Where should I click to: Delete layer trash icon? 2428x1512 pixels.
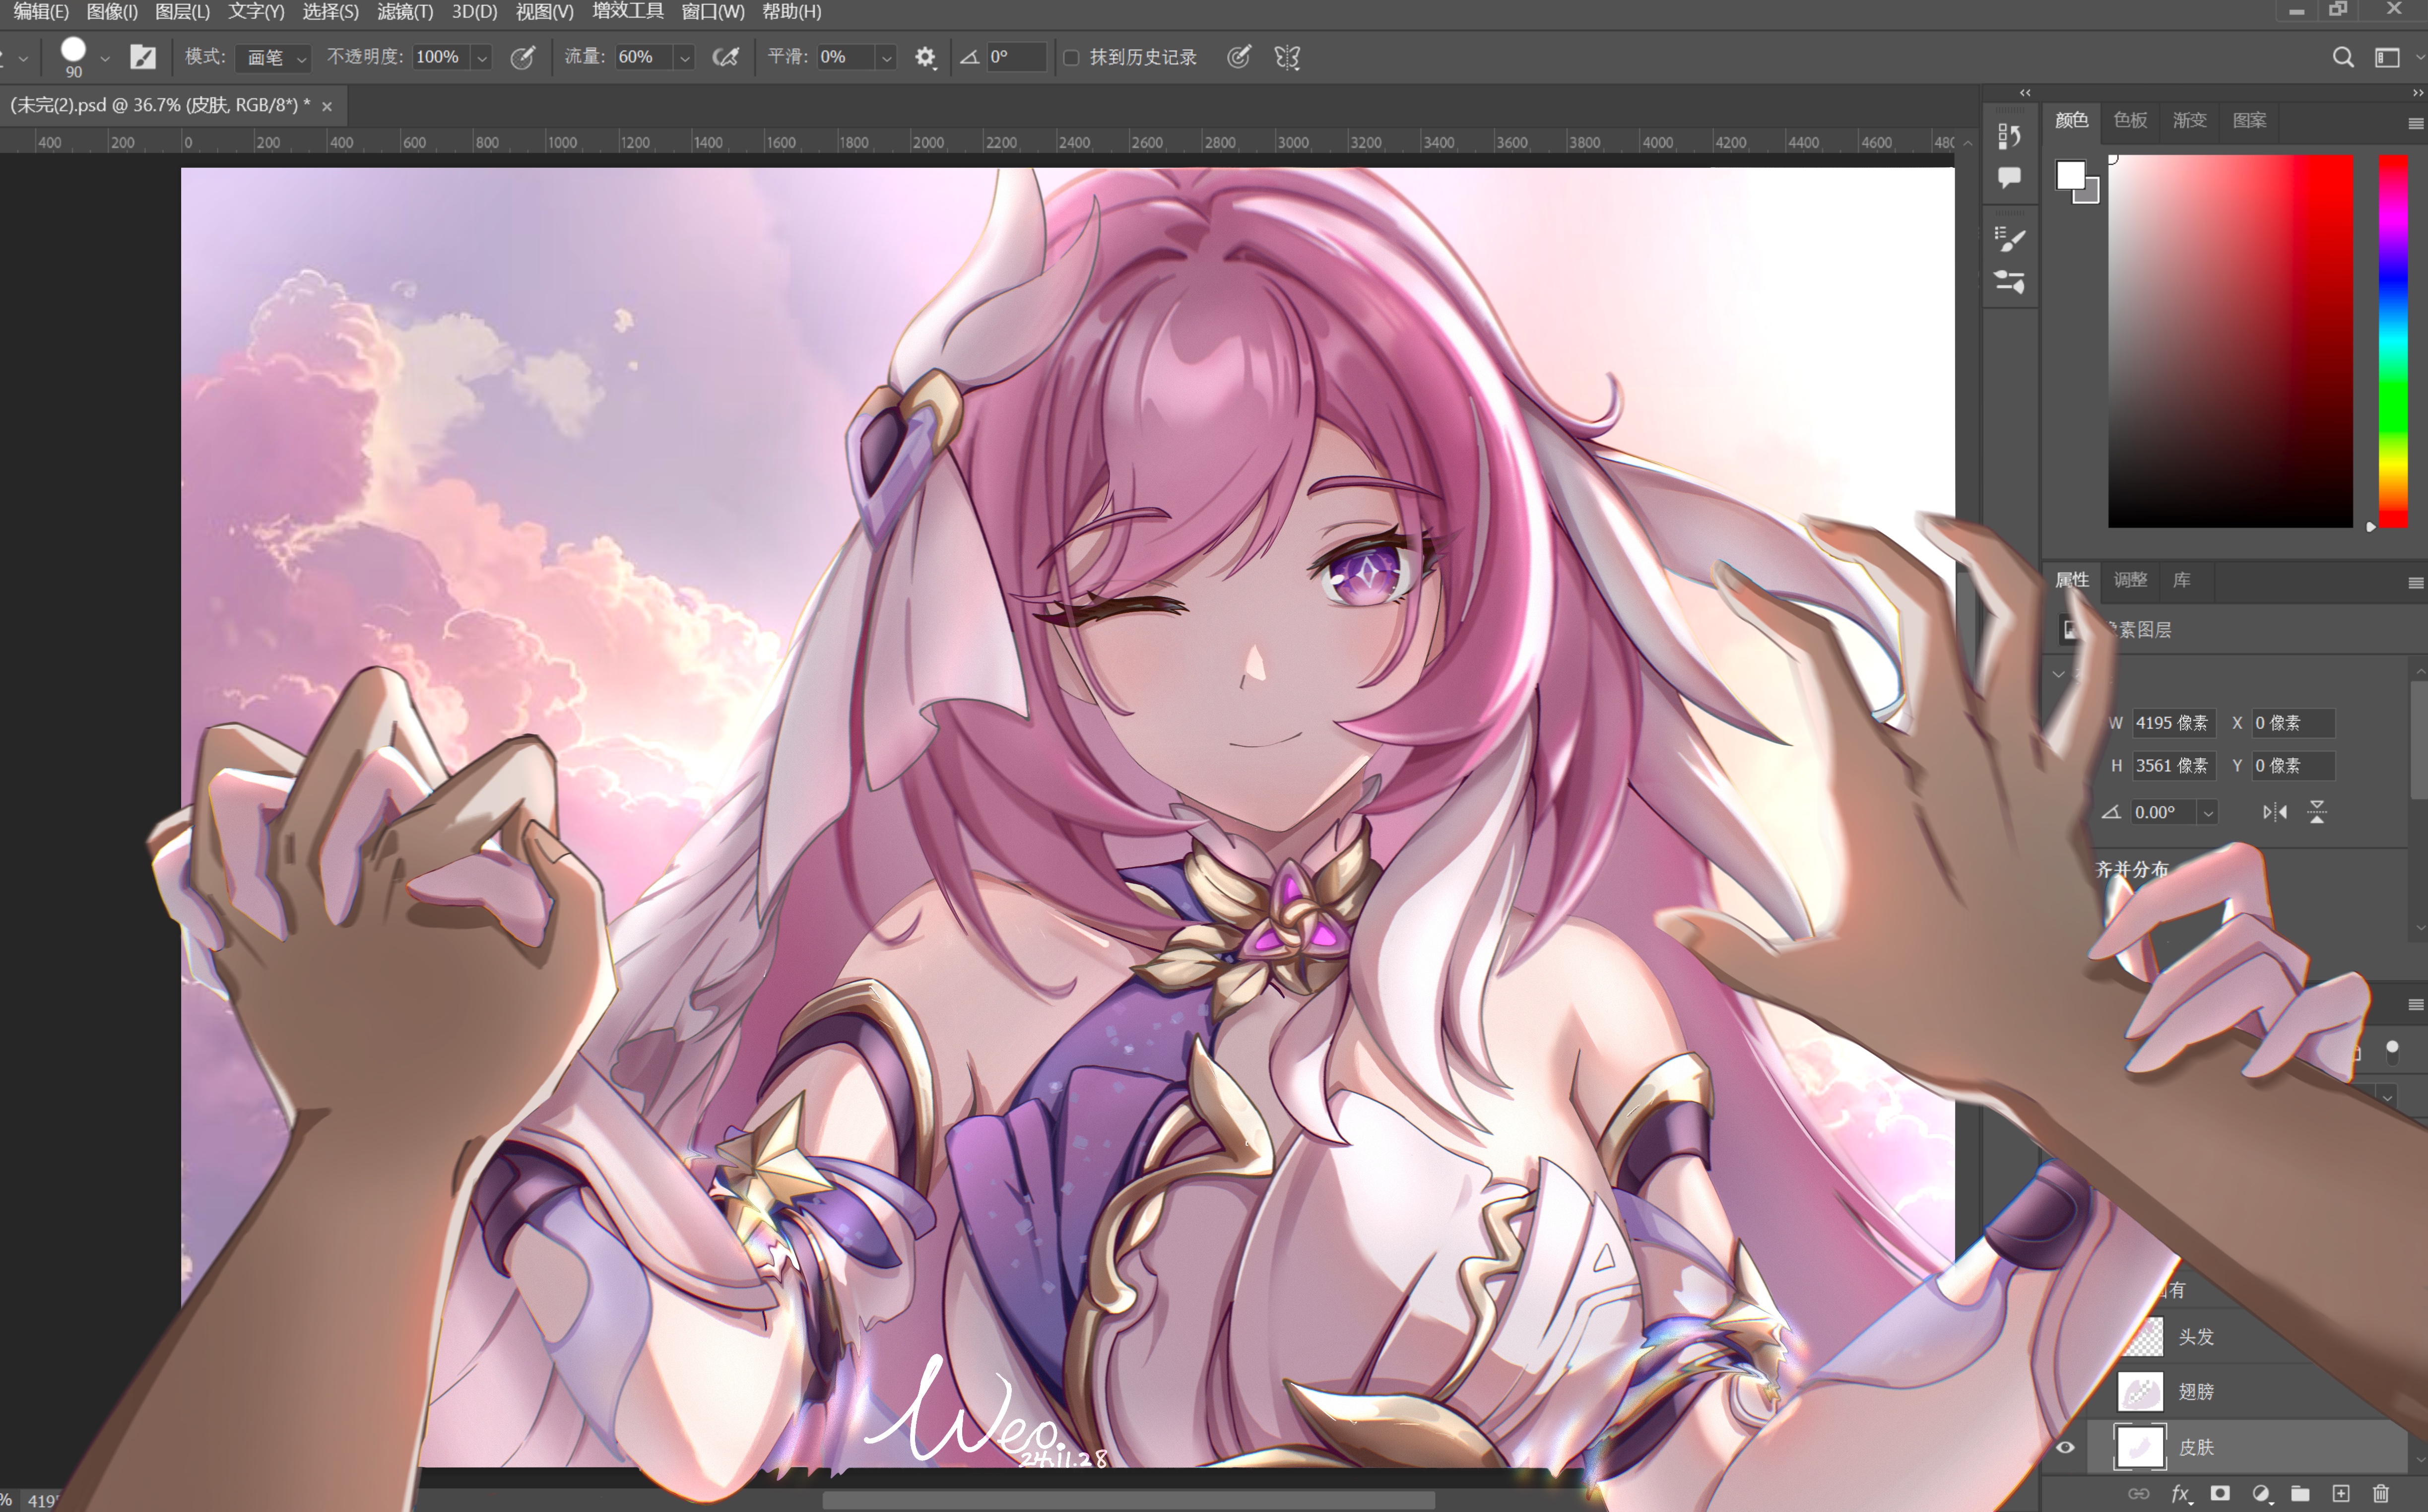(x=2381, y=1493)
